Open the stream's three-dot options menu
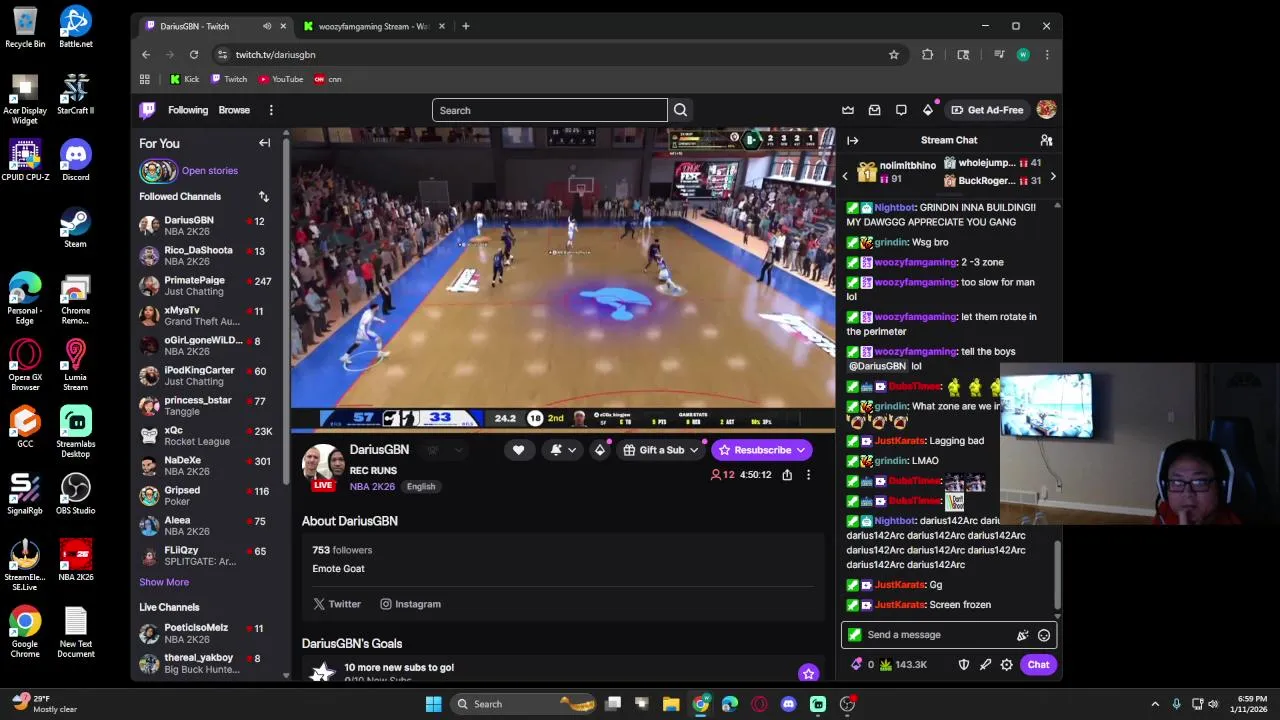 [x=808, y=475]
